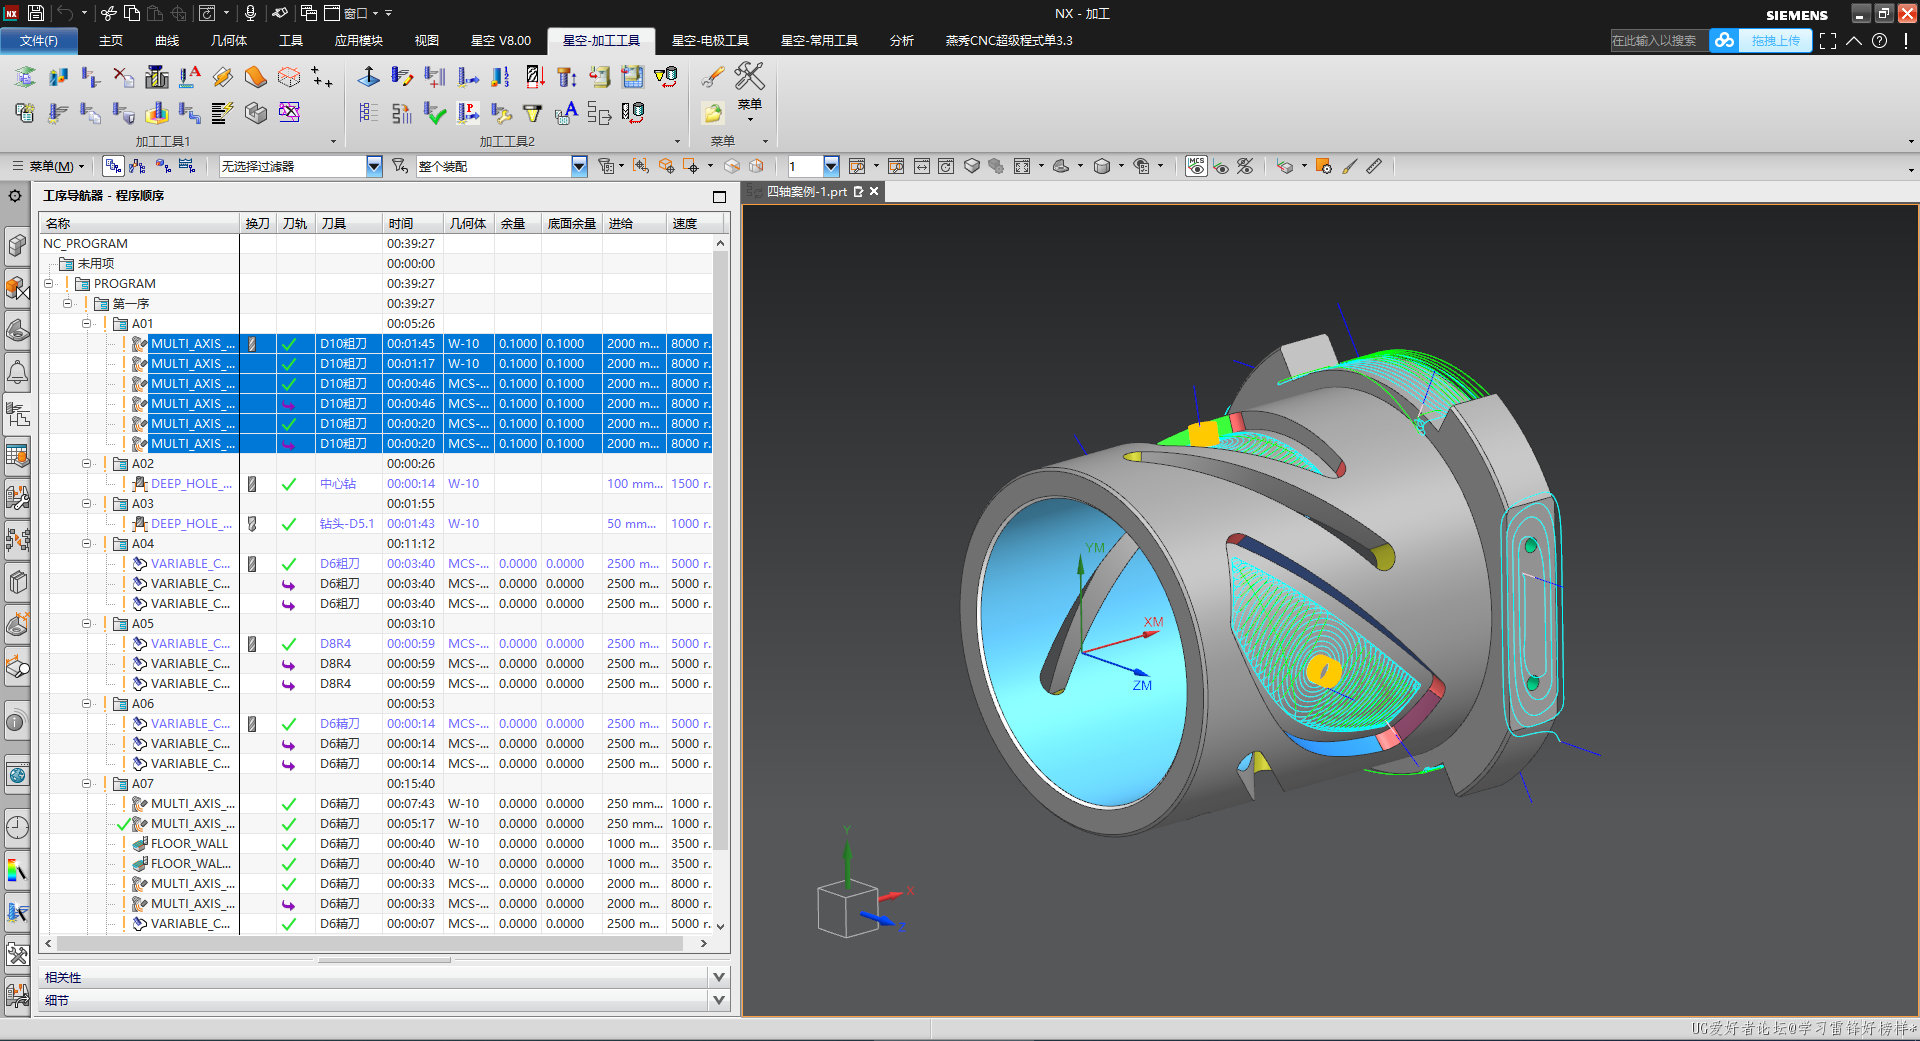Click the yellow screw tool icon
Viewport: 1920px width, 1041px height.
coord(567,77)
